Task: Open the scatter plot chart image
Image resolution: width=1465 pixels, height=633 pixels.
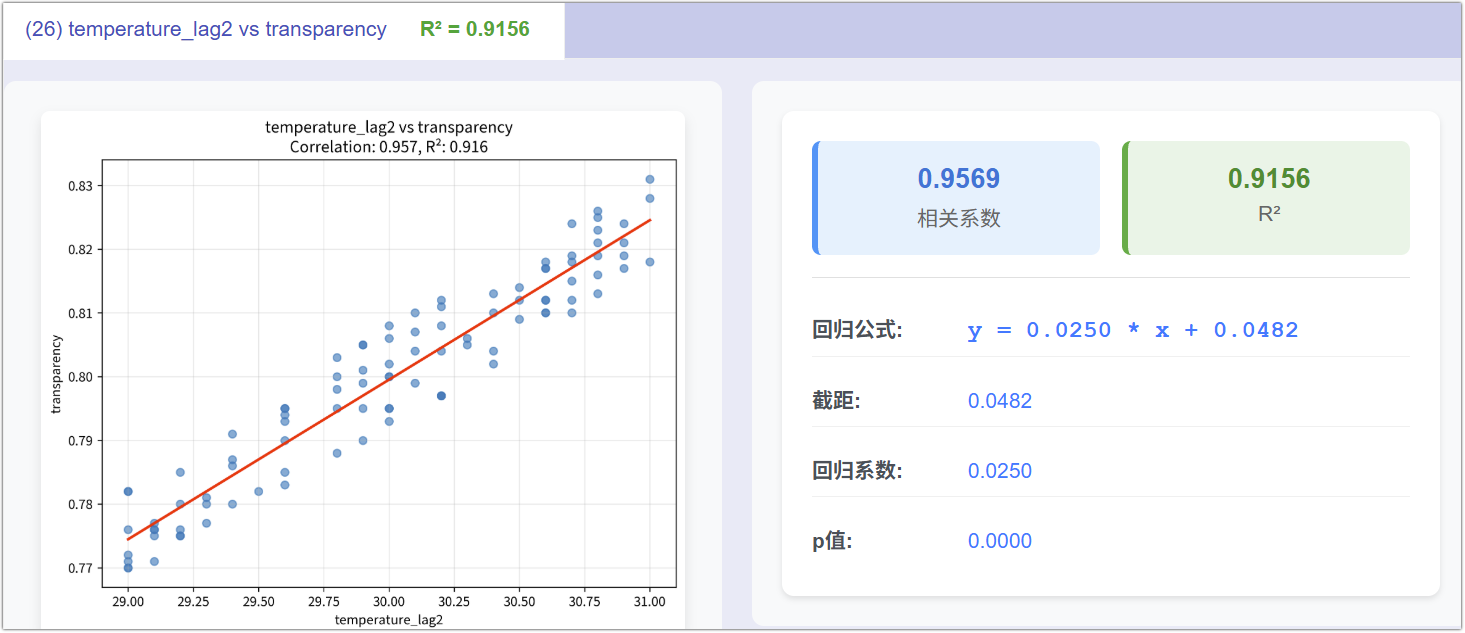Action: tap(363, 370)
